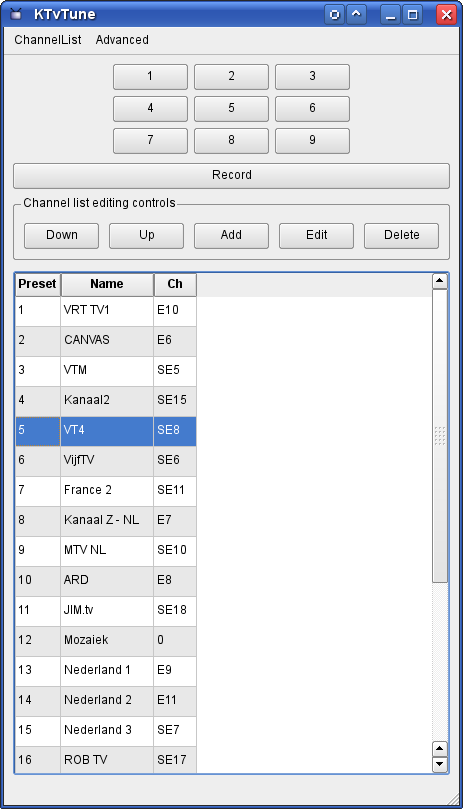The image size is (463, 809).
Task: Click the shade arrow title bar button
Action: (356, 14)
